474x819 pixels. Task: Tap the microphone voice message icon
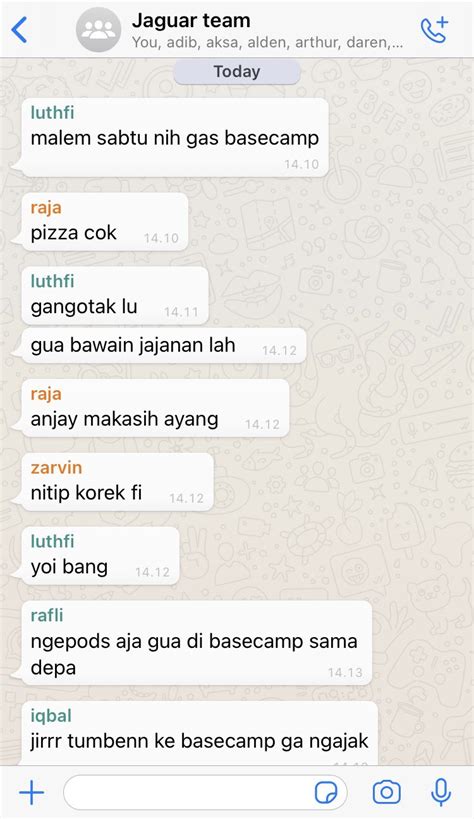pos(441,792)
